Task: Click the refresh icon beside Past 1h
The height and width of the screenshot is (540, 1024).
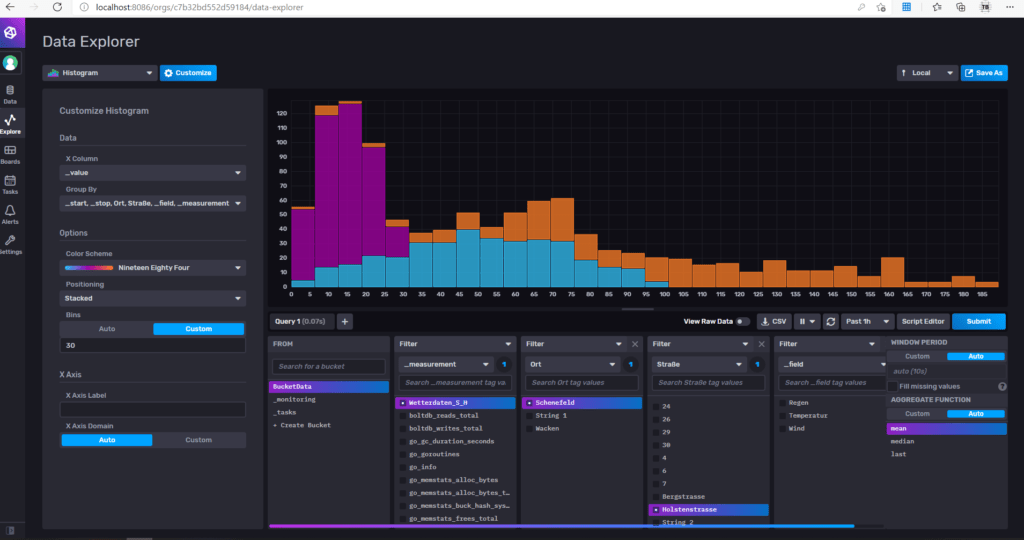Action: [x=830, y=321]
